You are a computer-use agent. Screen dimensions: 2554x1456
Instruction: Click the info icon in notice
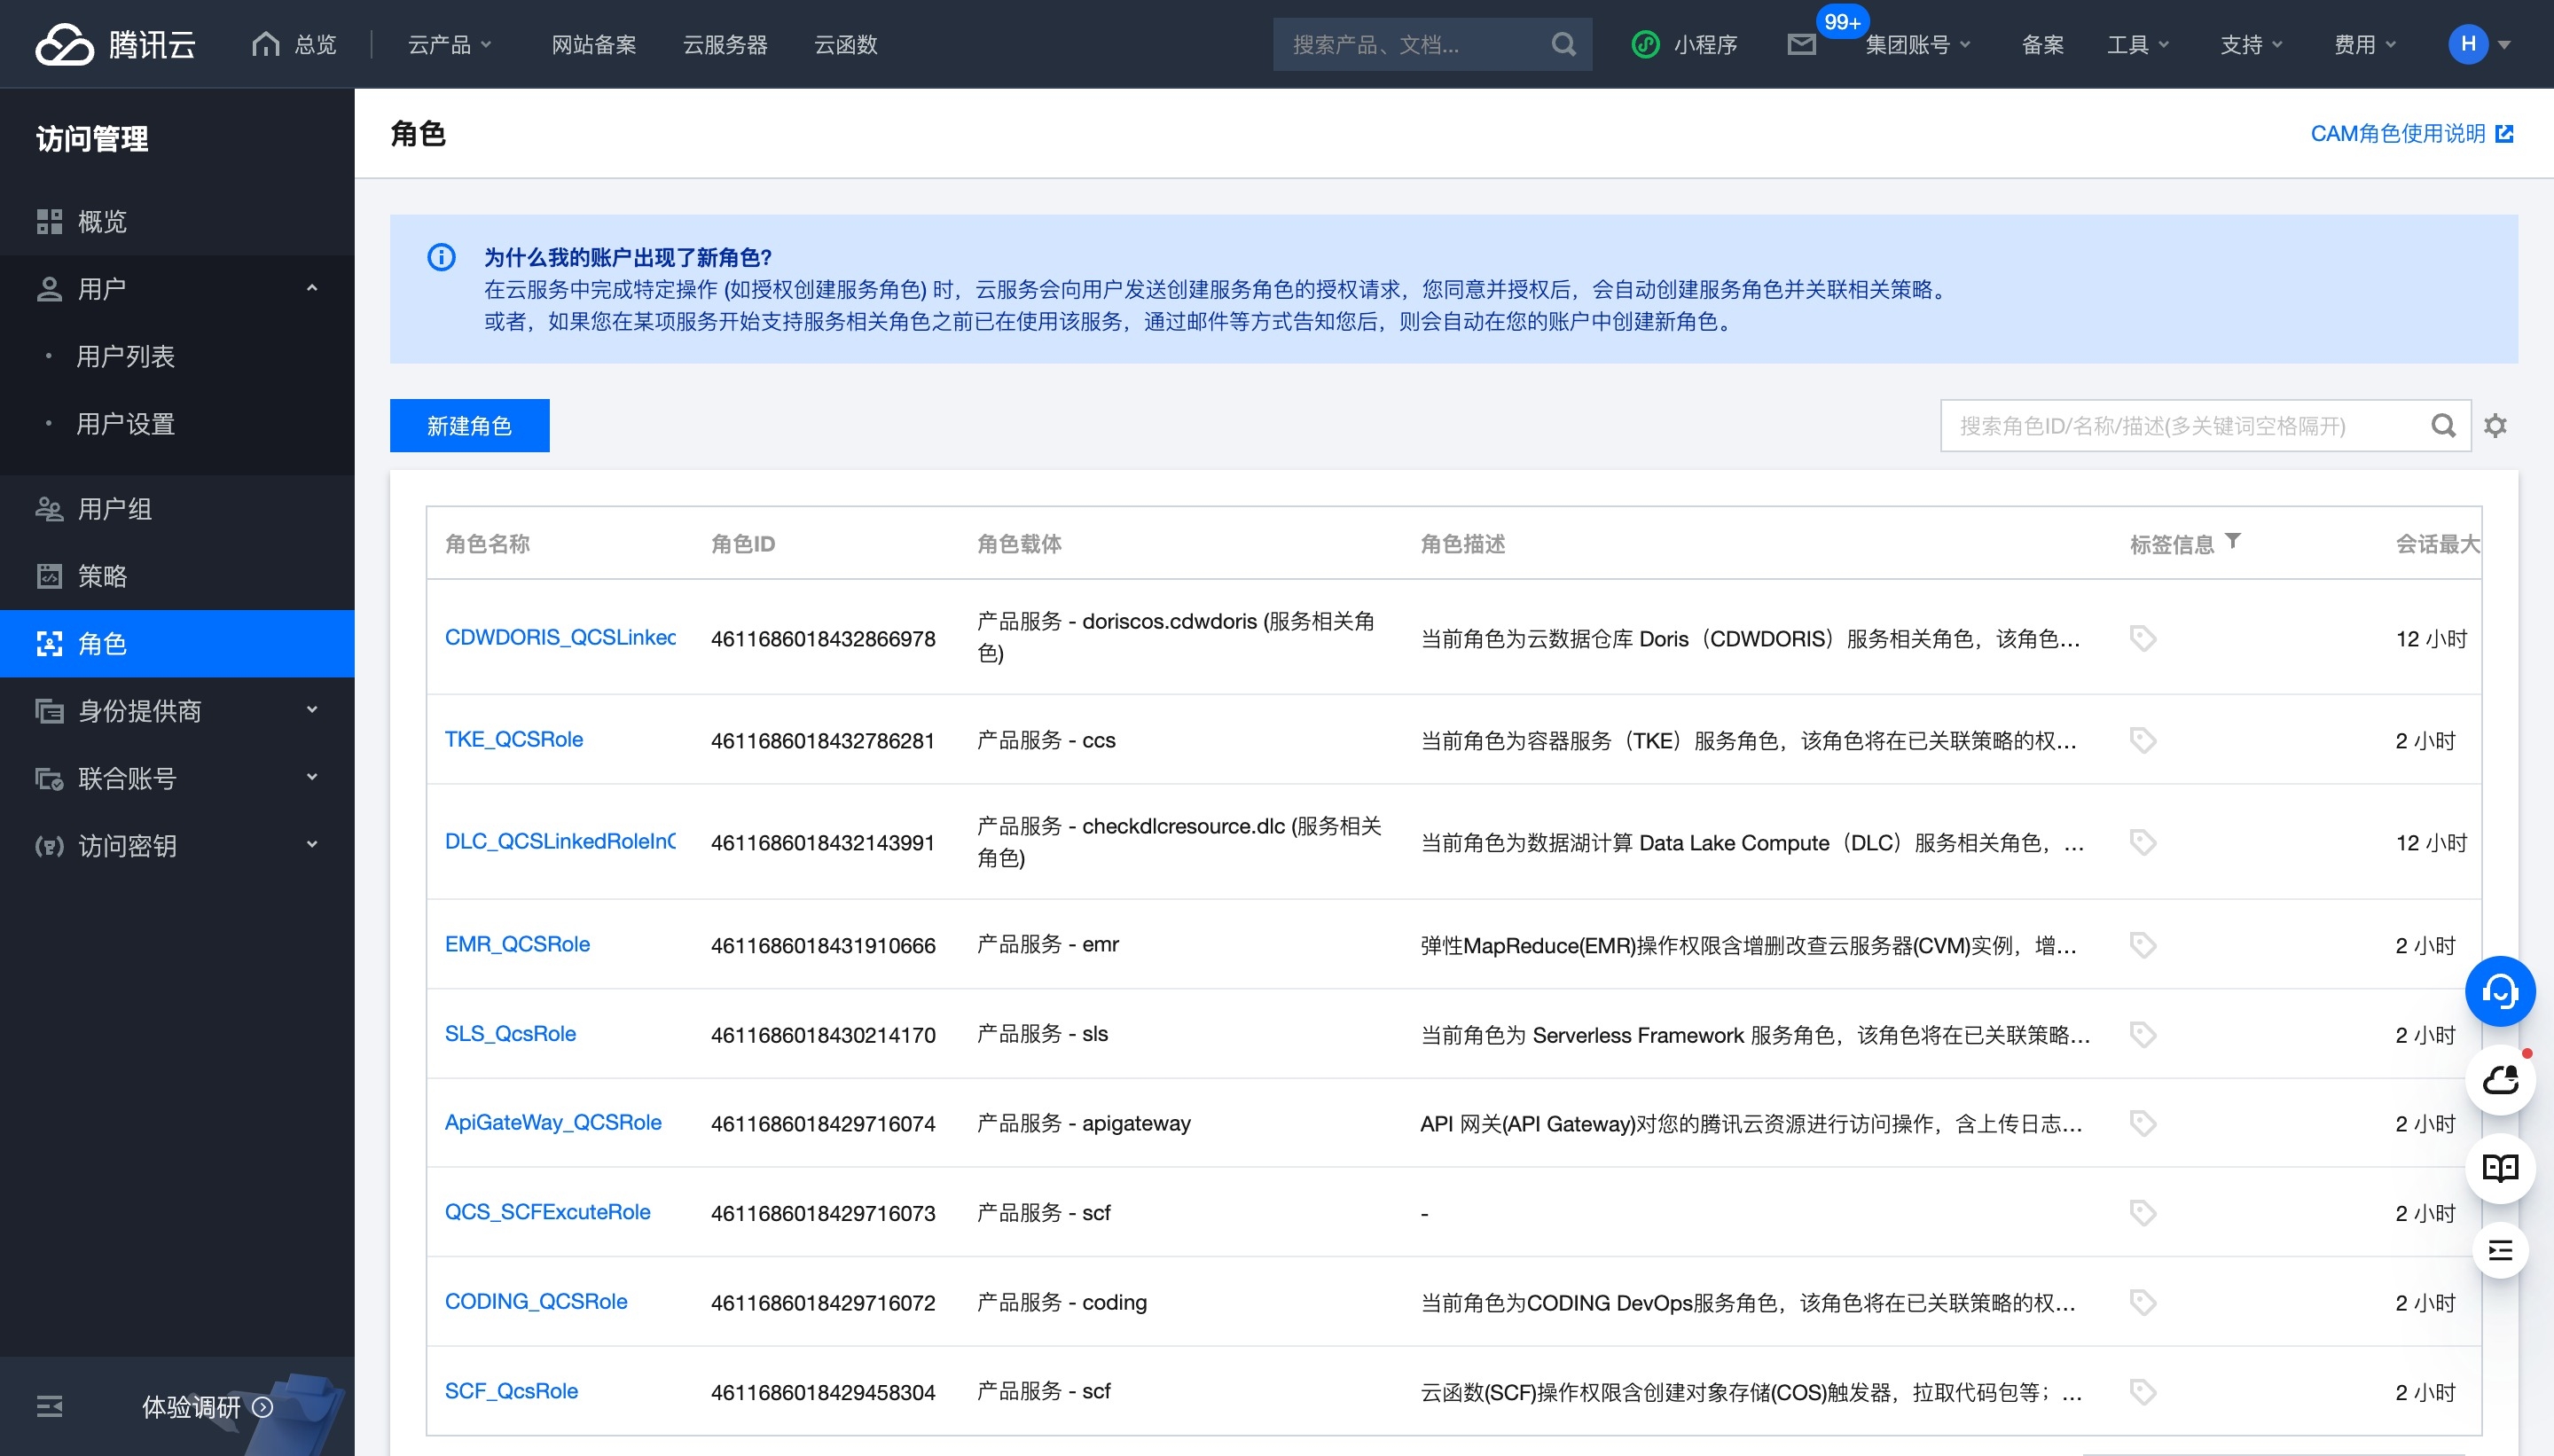pyautogui.click(x=441, y=257)
